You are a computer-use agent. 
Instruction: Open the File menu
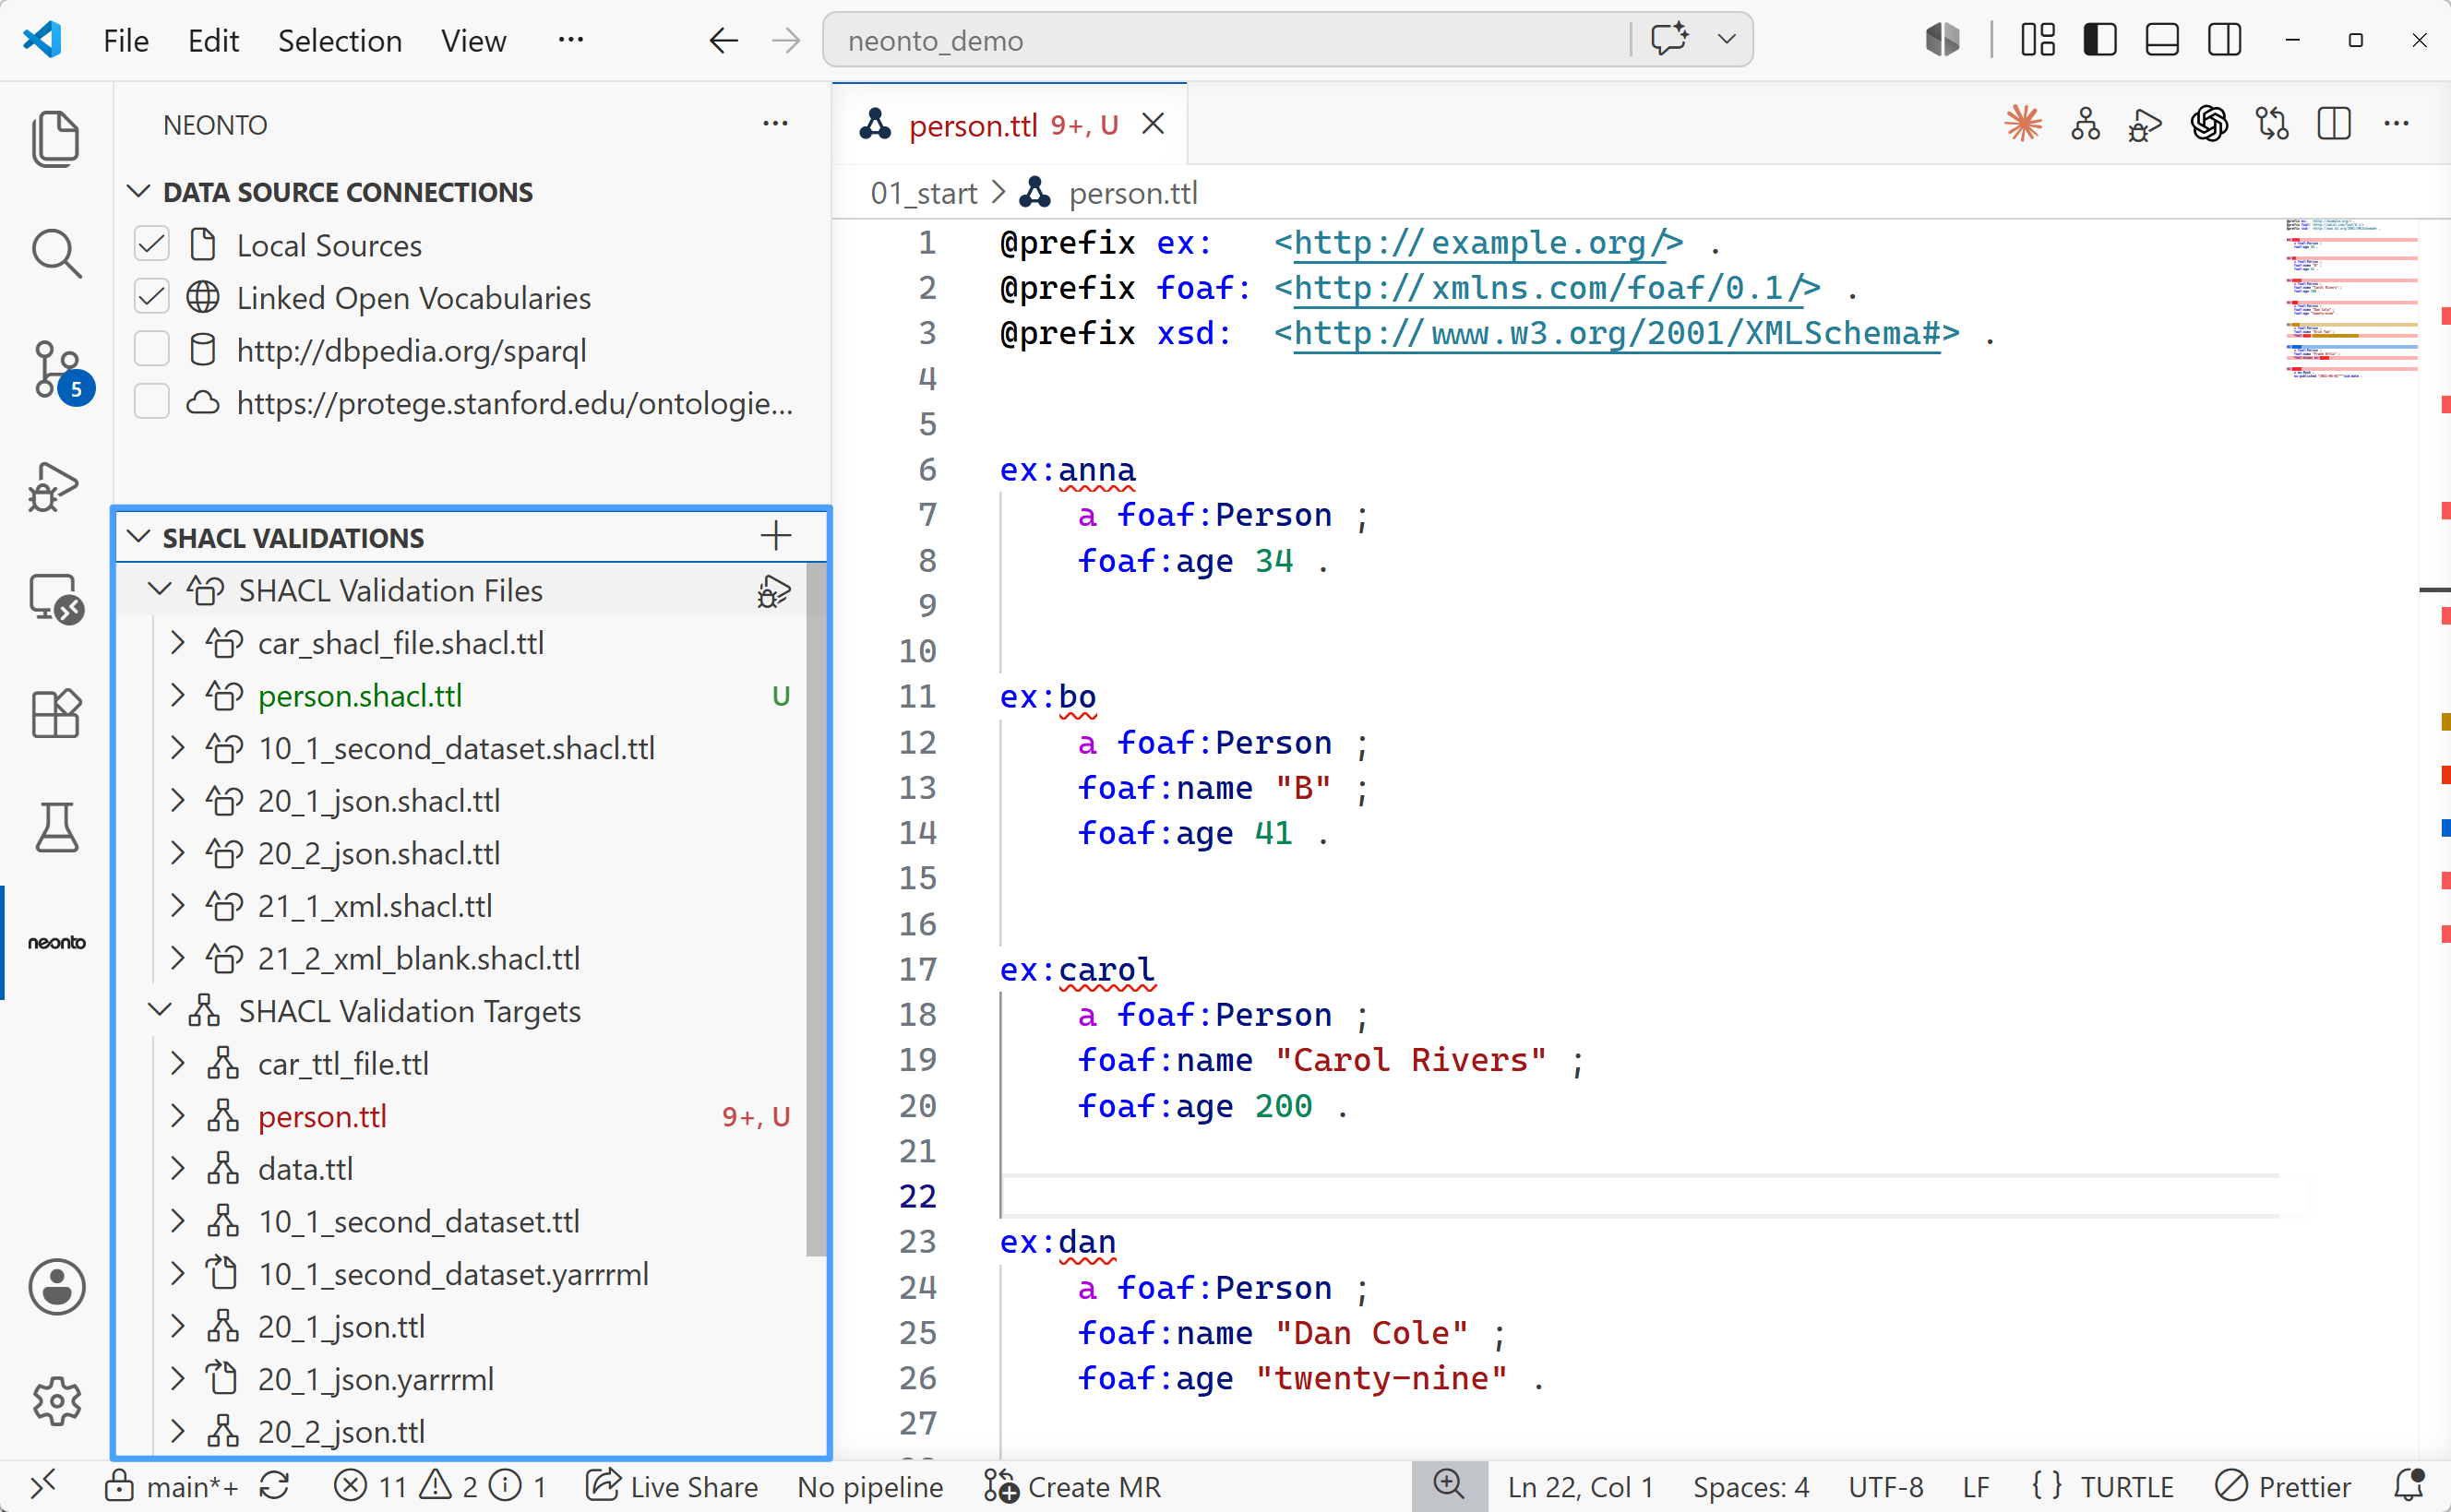coord(126,41)
